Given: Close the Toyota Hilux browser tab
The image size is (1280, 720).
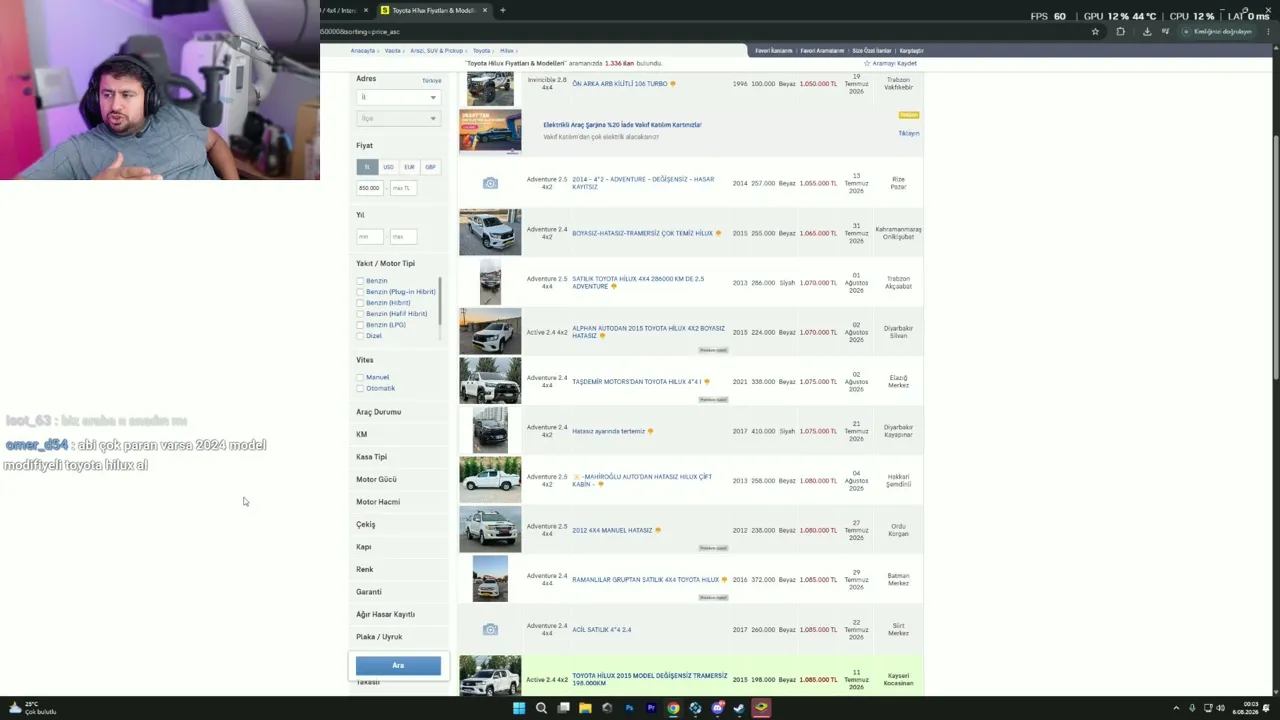Looking at the screenshot, I should pos(485,10).
